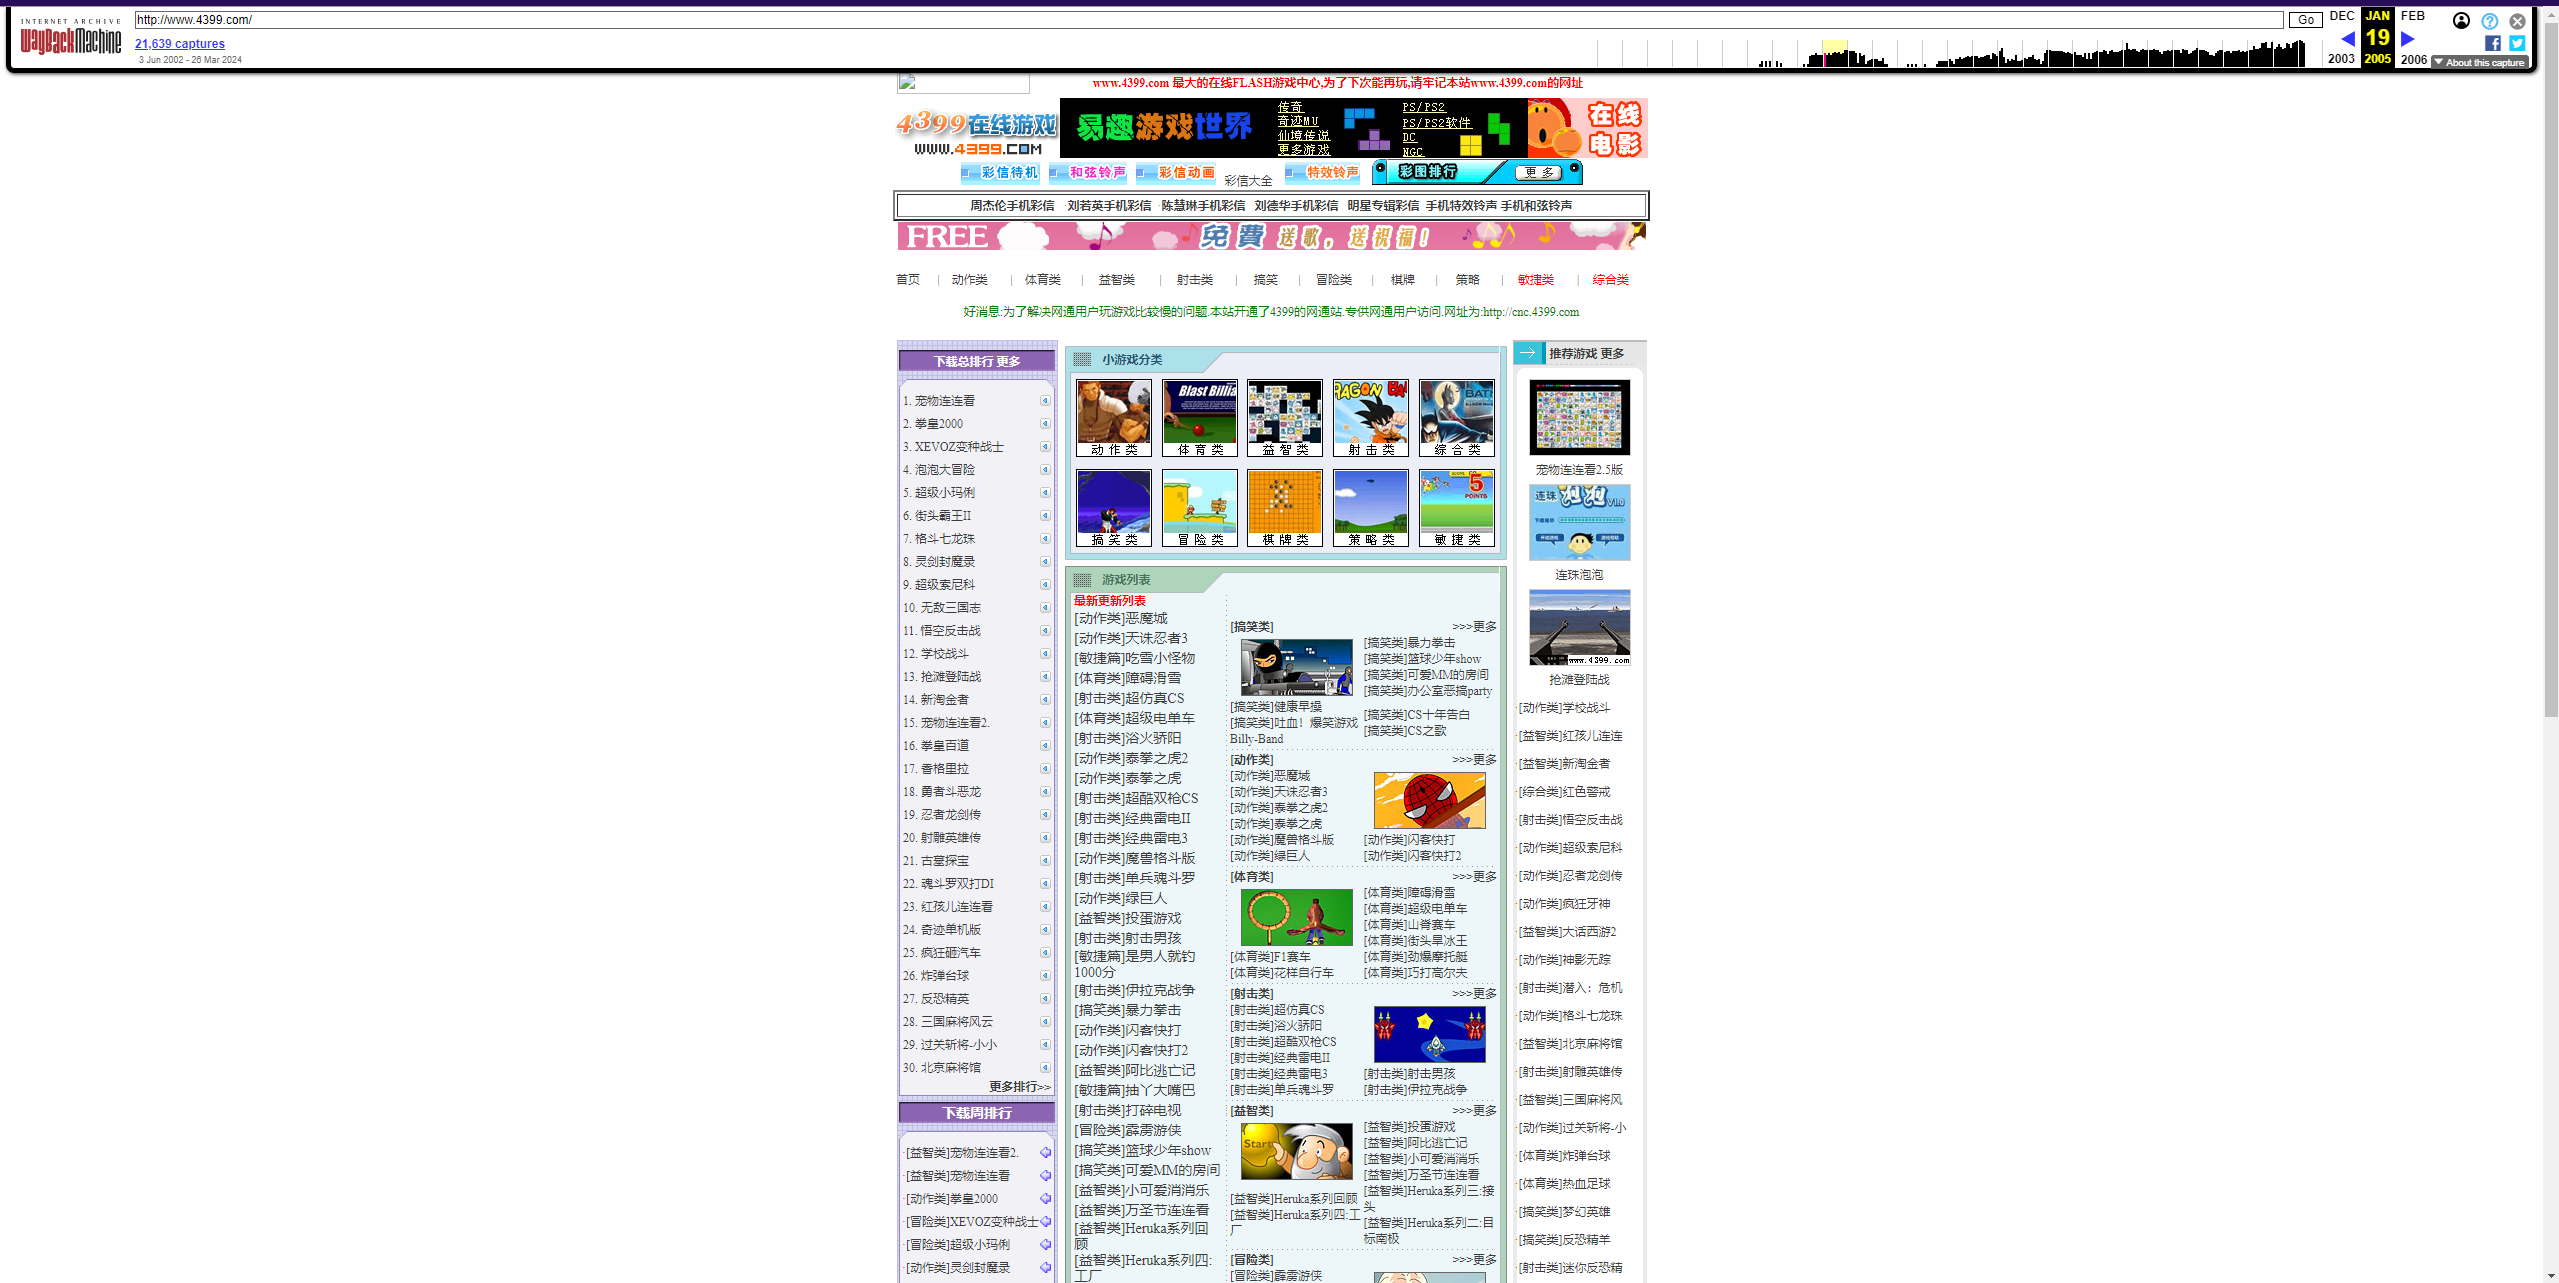This screenshot has width=2559, height=1283.
Task: Click the 4399在线游戏 site logo
Action: [x=976, y=132]
